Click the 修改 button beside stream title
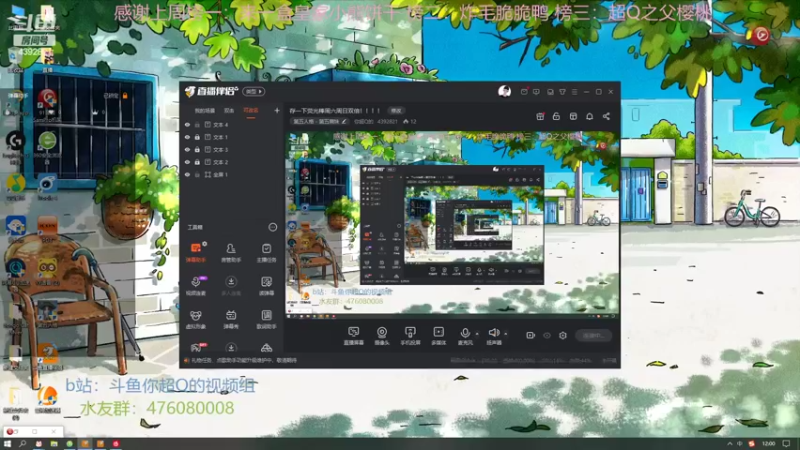The height and width of the screenshot is (450, 800). point(396,111)
